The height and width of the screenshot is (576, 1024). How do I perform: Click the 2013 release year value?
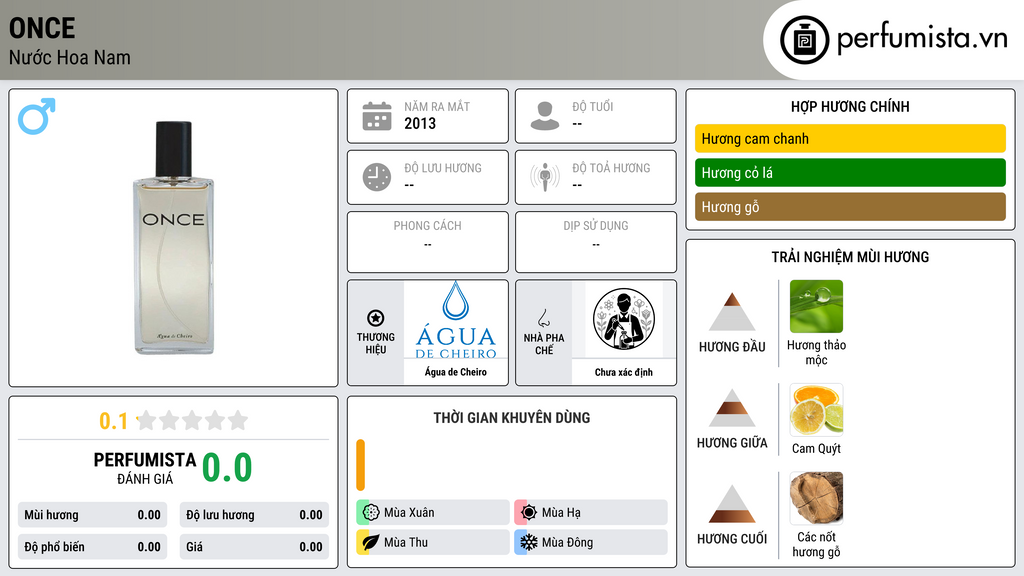pos(420,123)
